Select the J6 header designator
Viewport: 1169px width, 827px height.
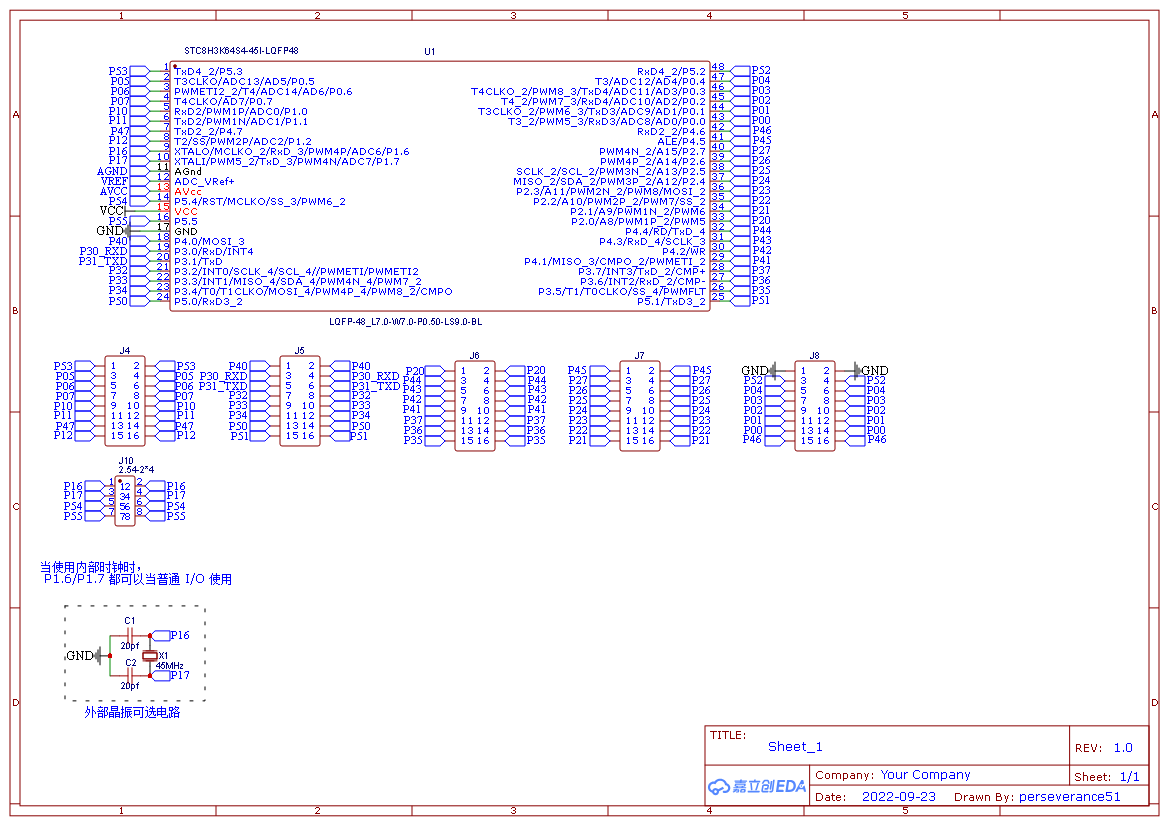click(x=474, y=355)
